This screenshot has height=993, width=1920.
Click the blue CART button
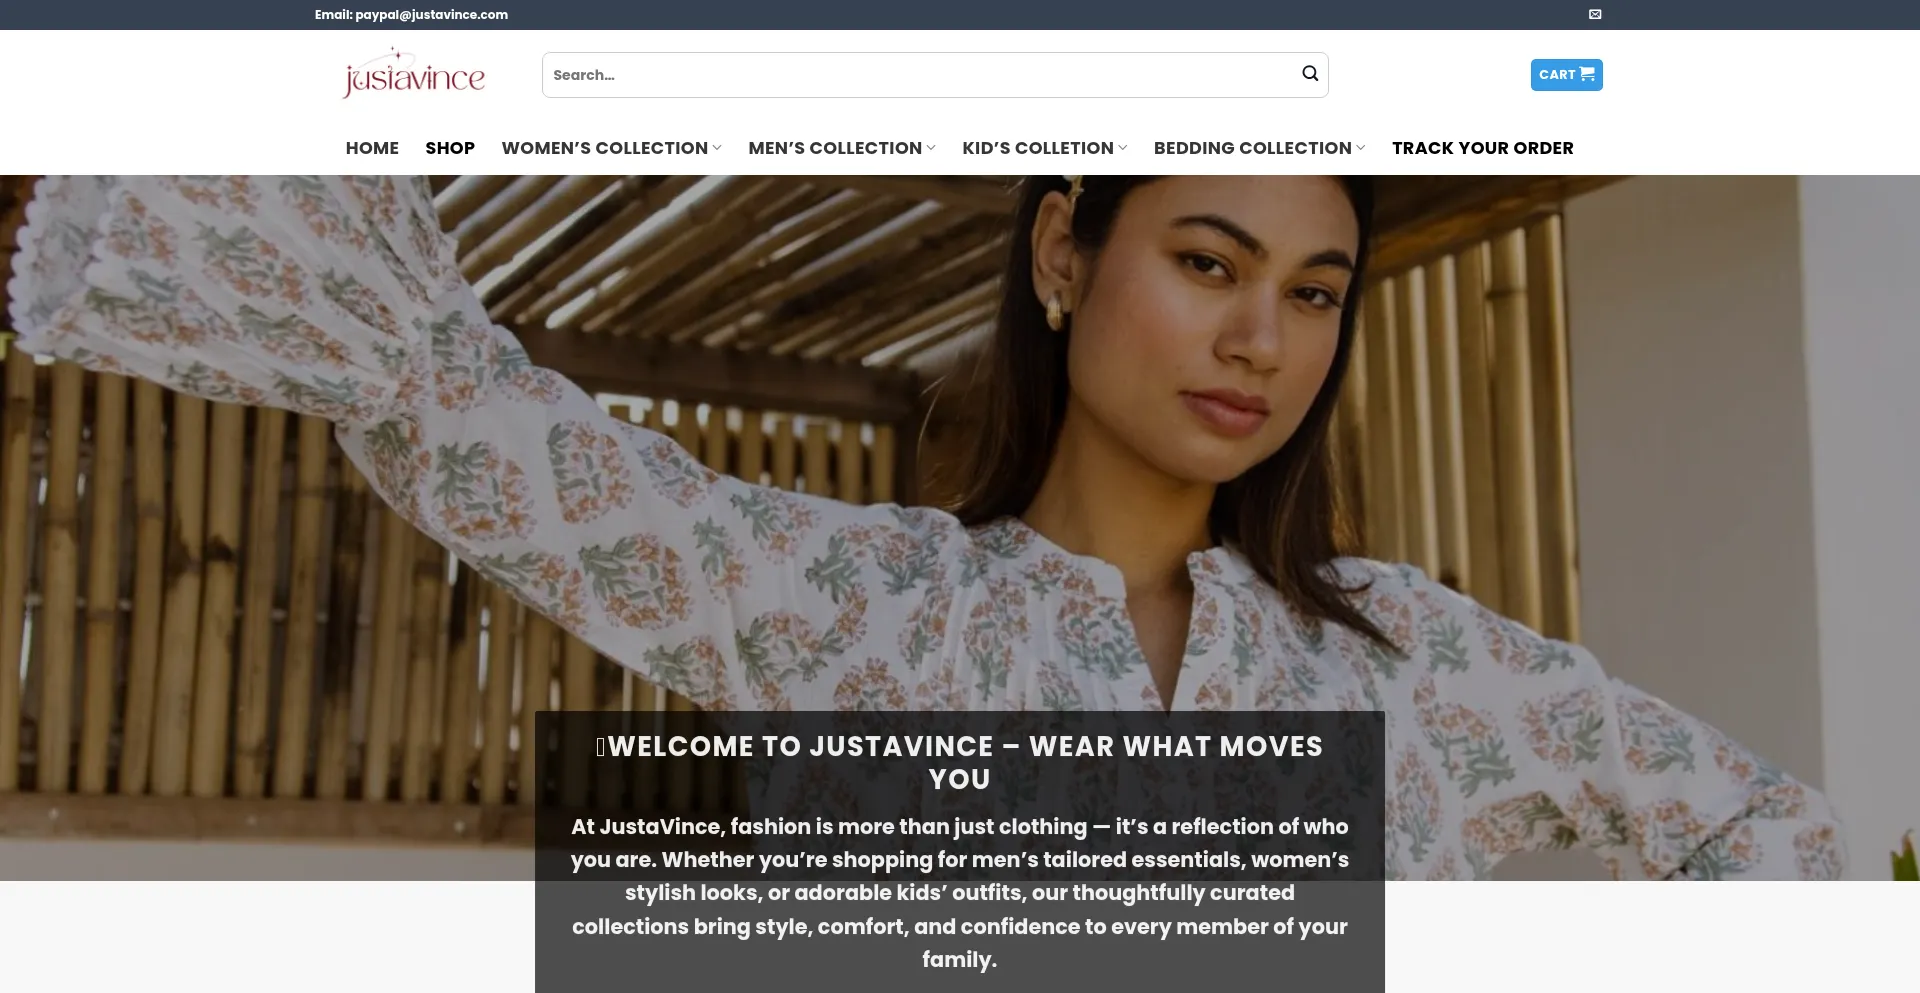[1566, 74]
